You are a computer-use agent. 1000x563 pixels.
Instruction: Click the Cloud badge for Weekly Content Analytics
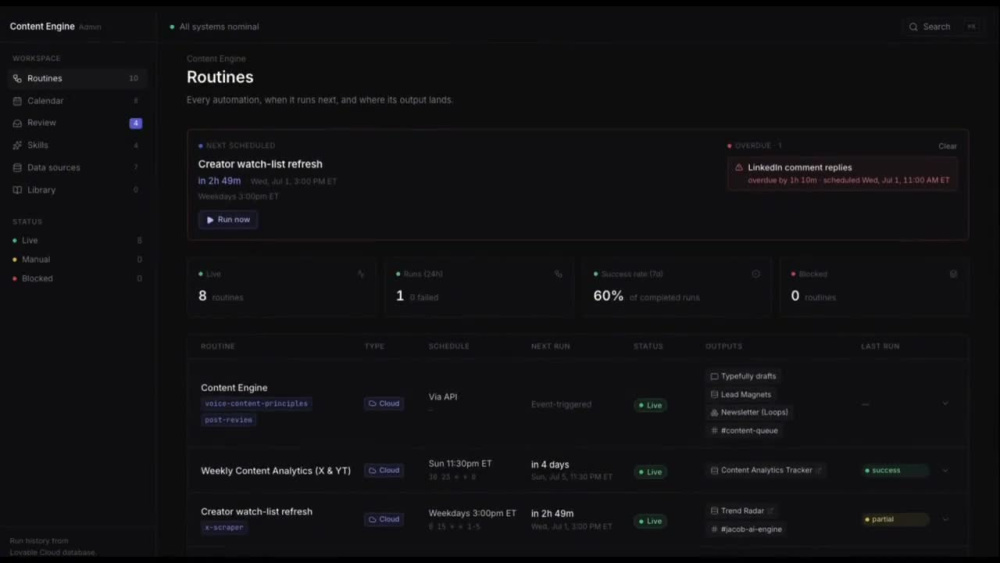[384, 471]
